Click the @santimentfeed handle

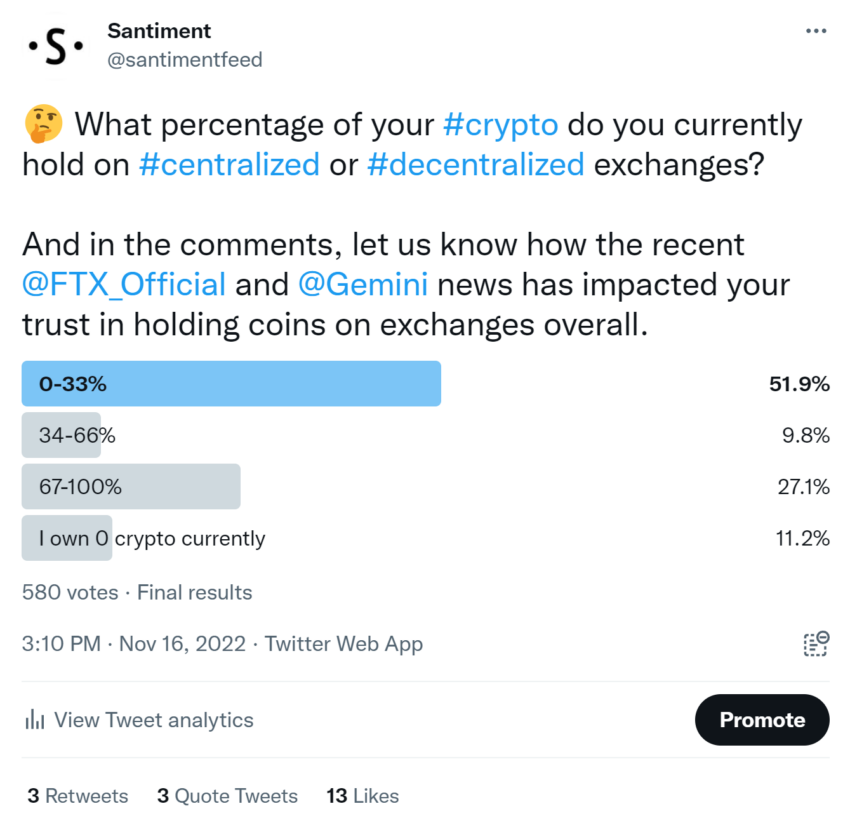pos(185,60)
